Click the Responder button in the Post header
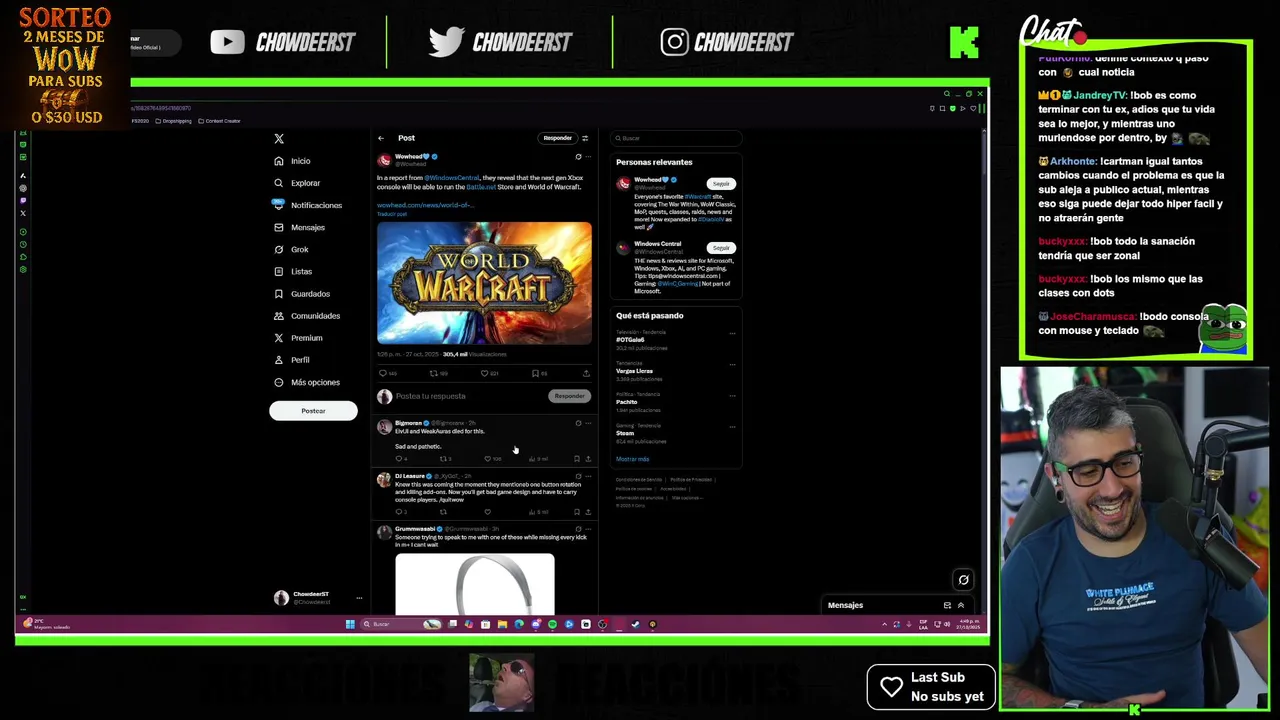Viewport: 1280px width, 720px height. pyautogui.click(x=557, y=138)
